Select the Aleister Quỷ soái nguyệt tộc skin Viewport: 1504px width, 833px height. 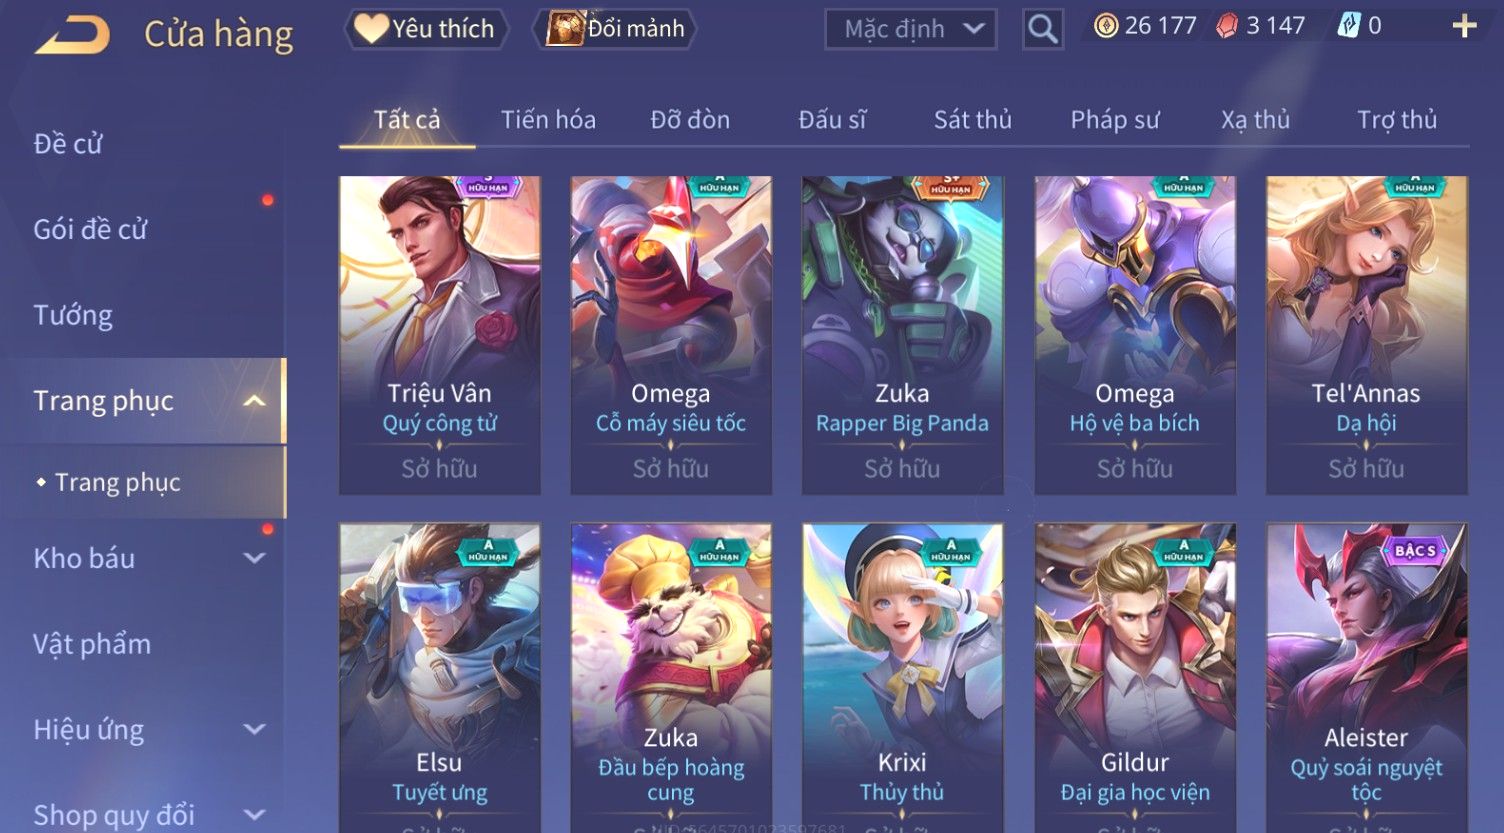[1366, 678]
